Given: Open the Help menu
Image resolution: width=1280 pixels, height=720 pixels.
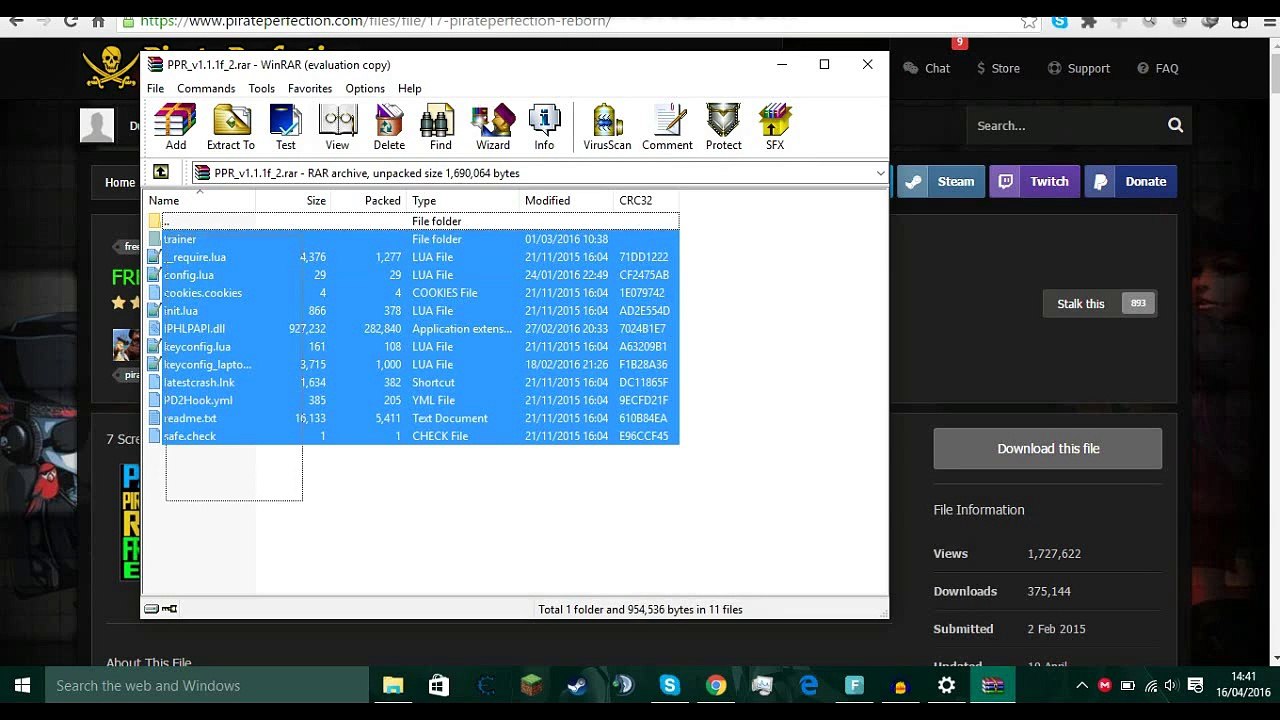Looking at the screenshot, I should (410, 88).
